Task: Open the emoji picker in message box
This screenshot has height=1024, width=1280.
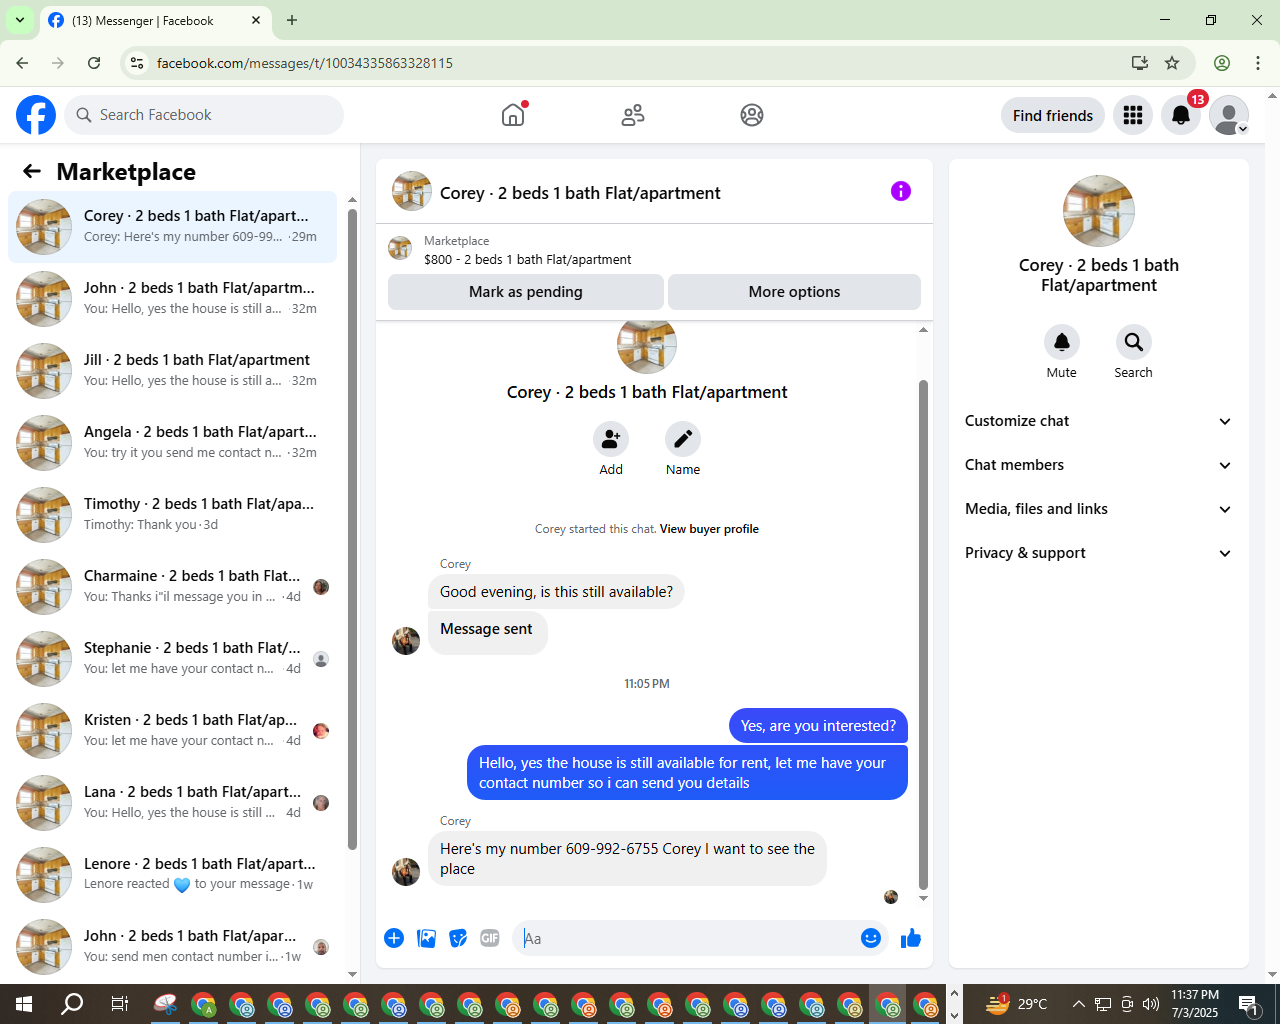Action: tap(871, 938)
